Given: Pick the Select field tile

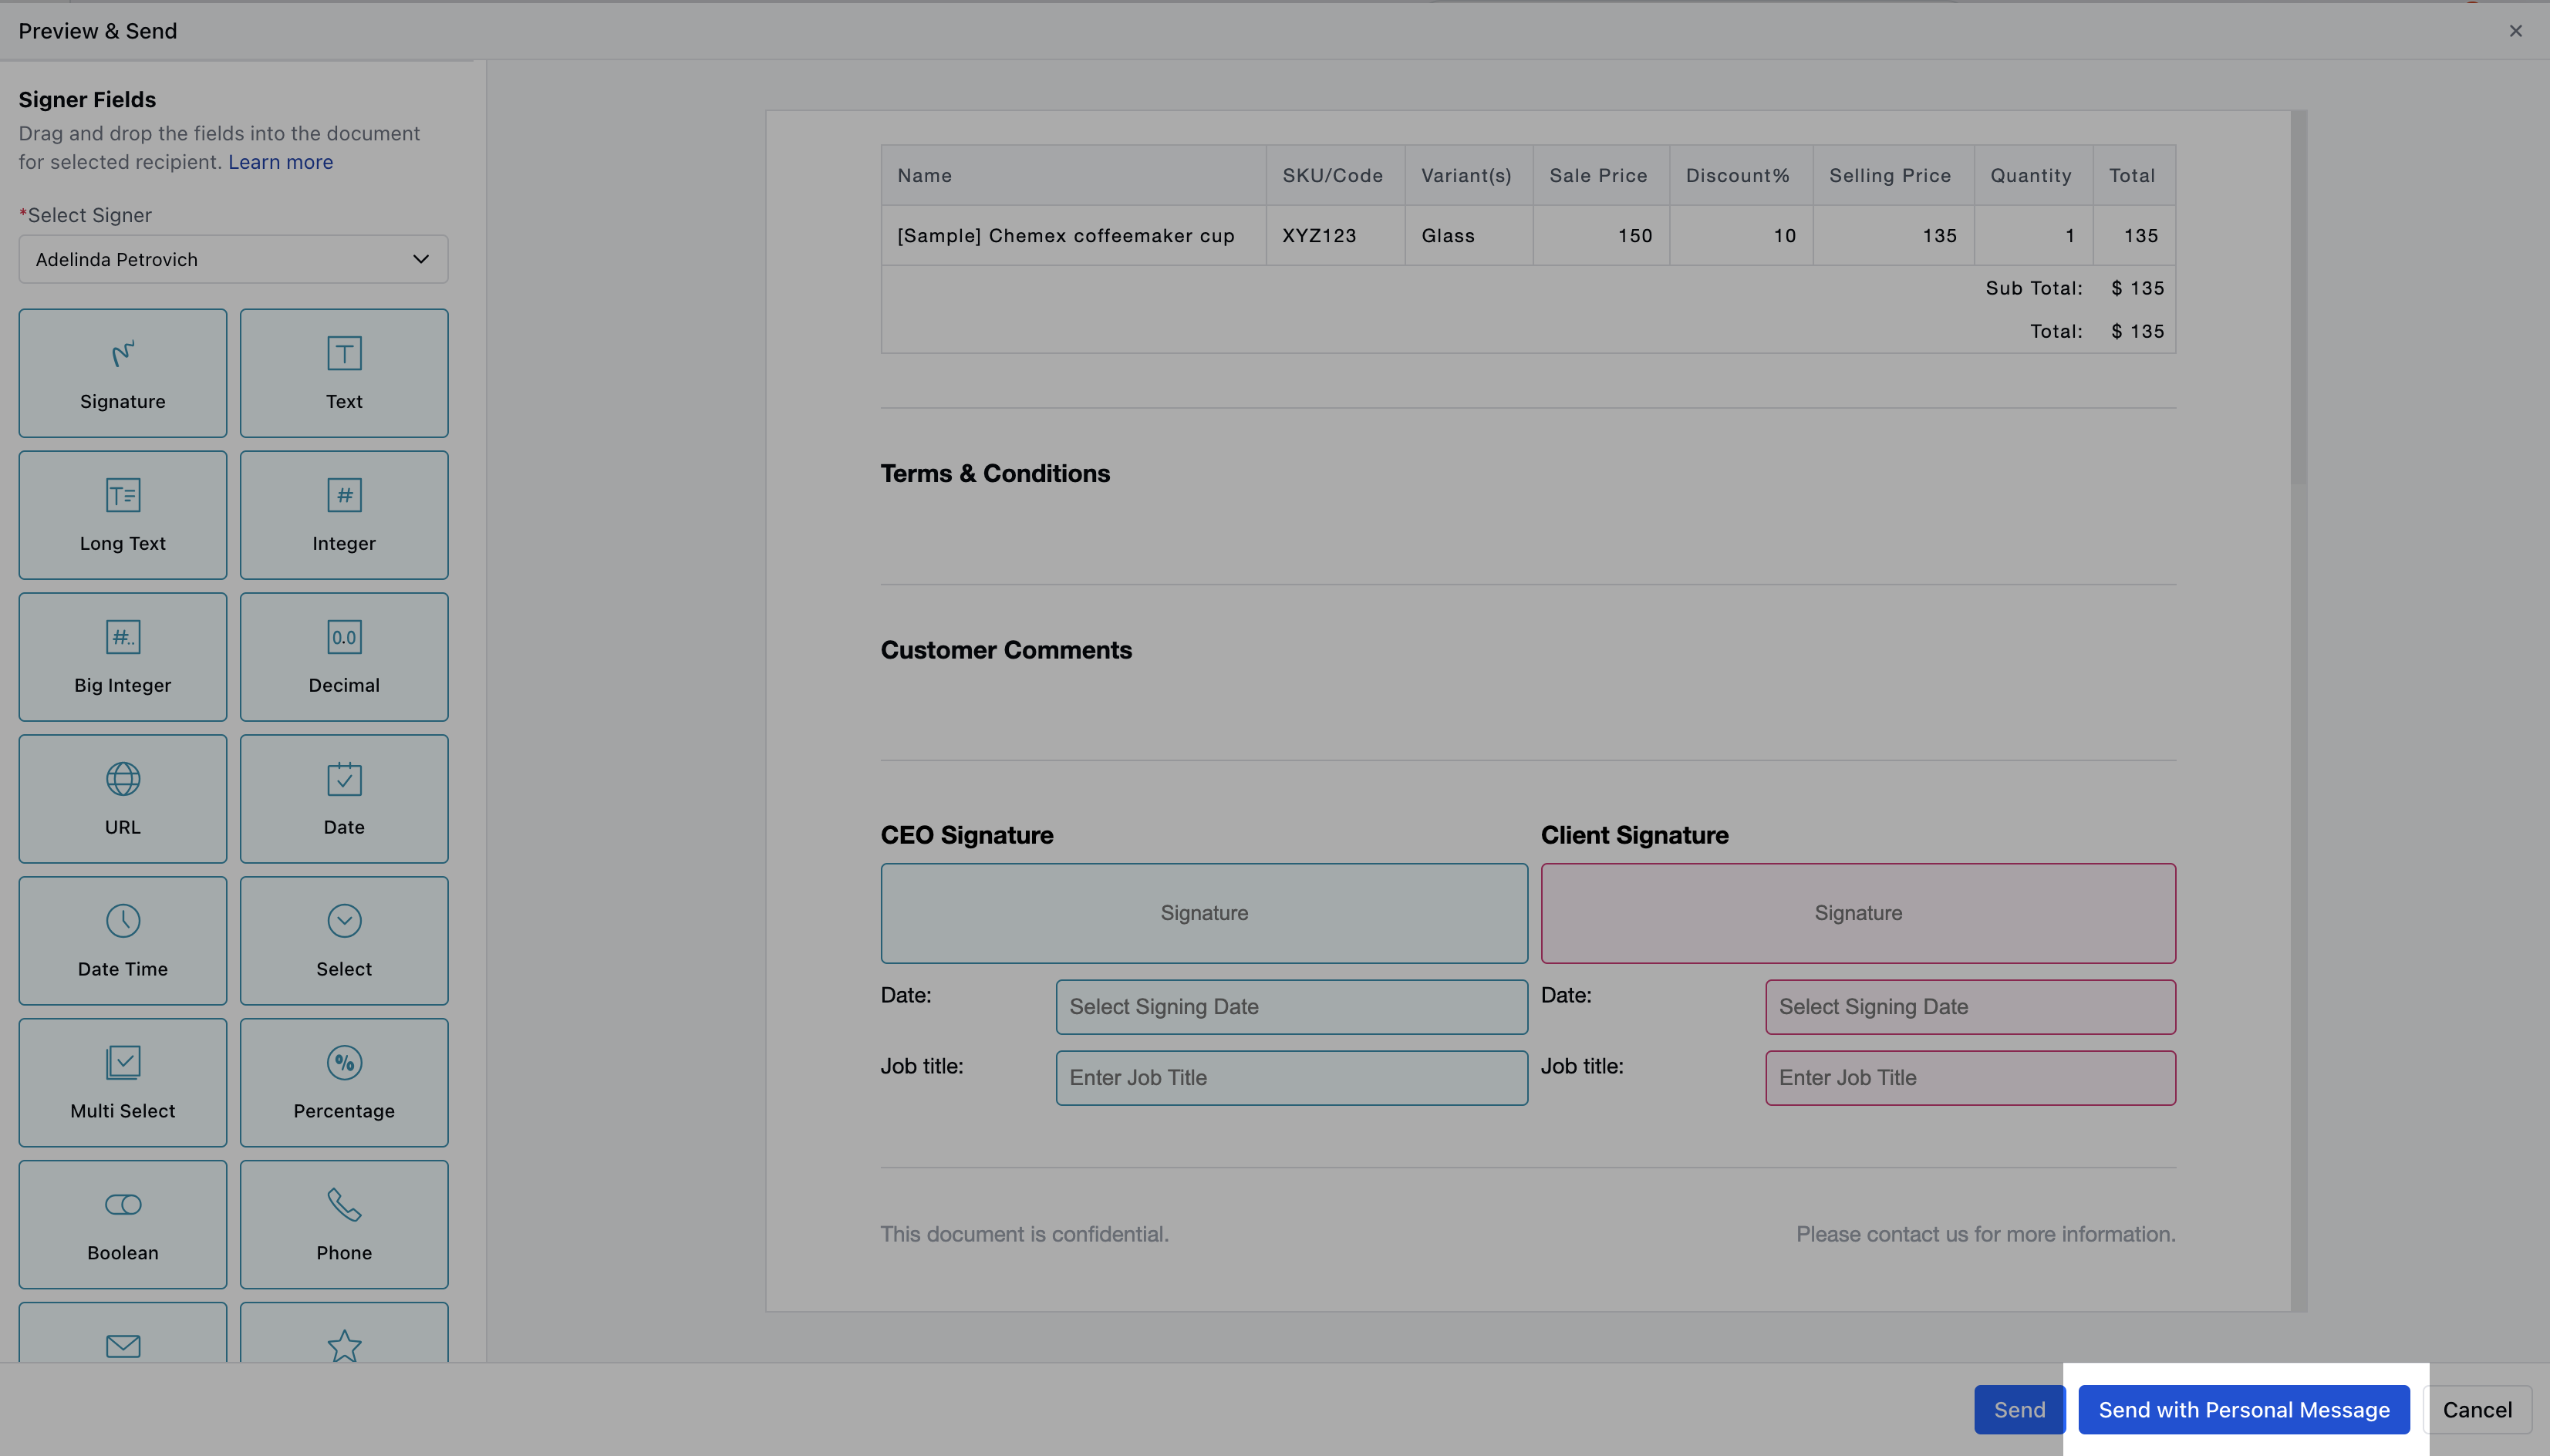Looking at the screenshot, I should 344,941.
